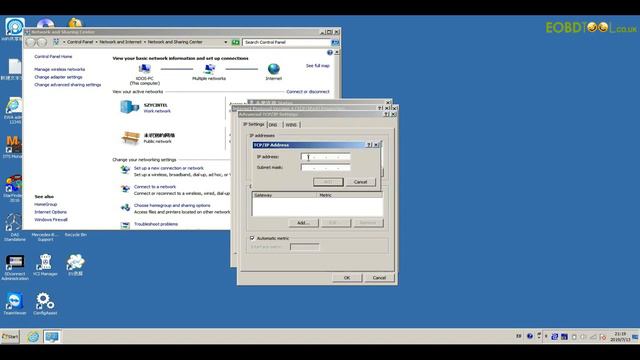Open Internet Options link

[51, 212]
